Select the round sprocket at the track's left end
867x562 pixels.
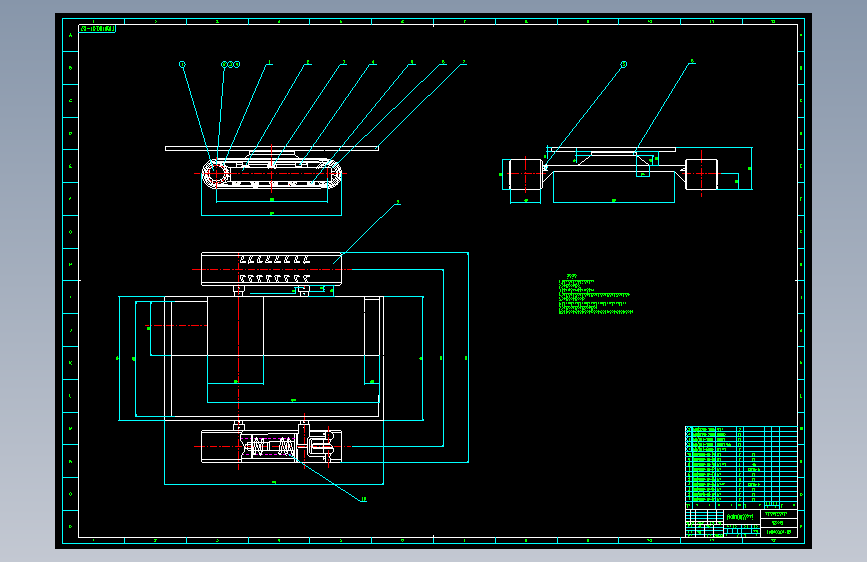(x=216, y=174)
